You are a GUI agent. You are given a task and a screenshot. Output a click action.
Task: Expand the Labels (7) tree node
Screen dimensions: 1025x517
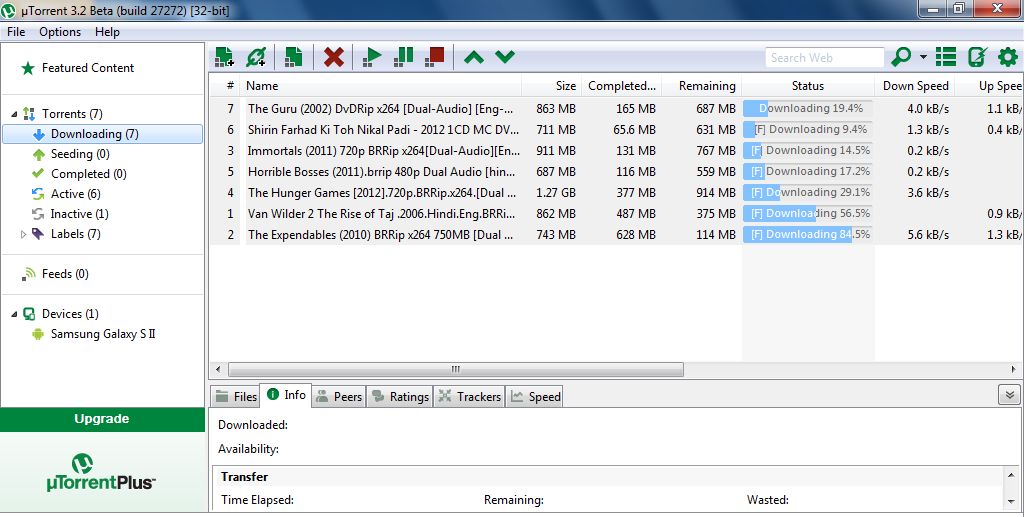click(x=24, y=234)
